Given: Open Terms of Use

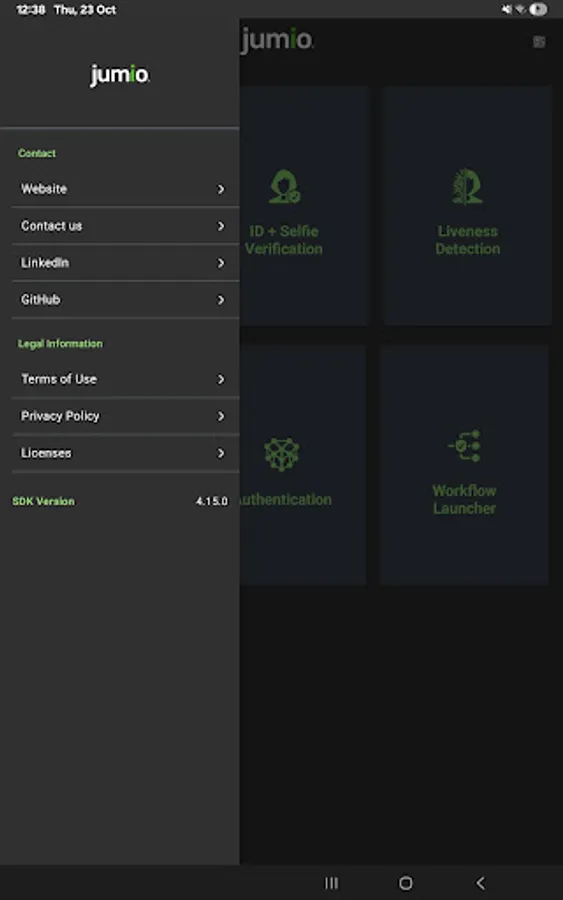Looking at the screenshot, I should 125,379.
